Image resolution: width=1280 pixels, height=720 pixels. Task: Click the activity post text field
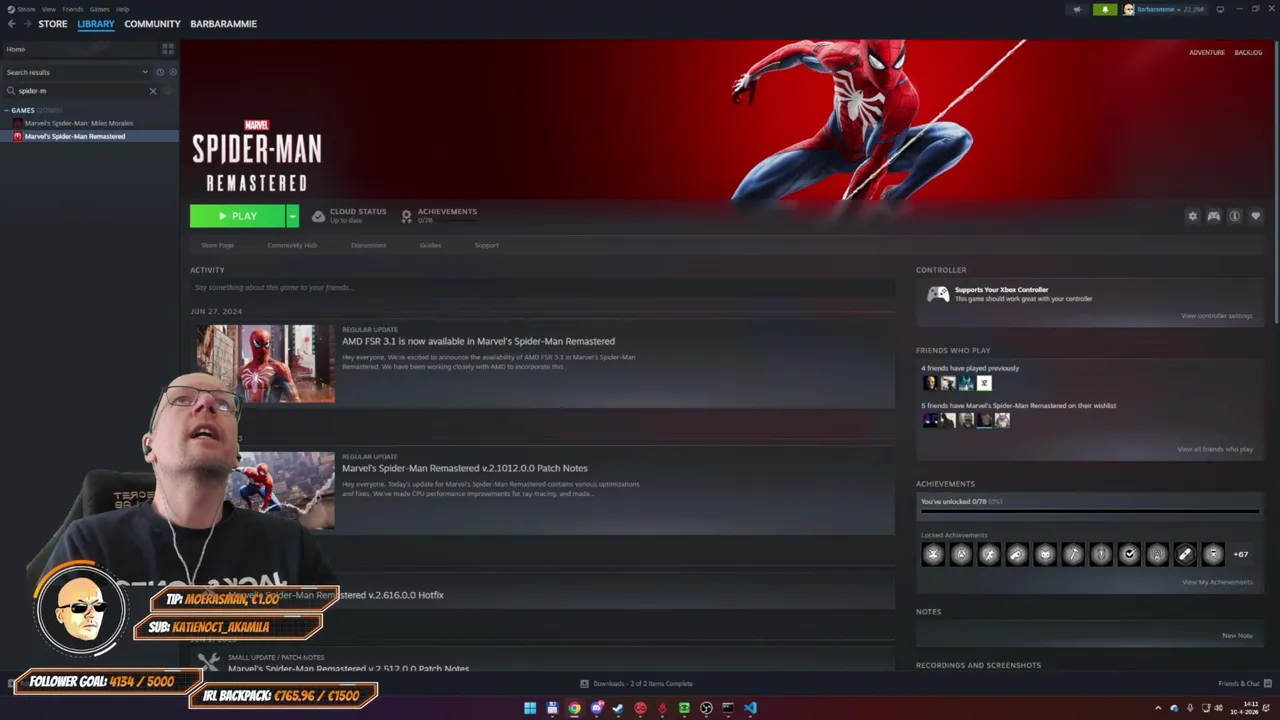point(542,288)
